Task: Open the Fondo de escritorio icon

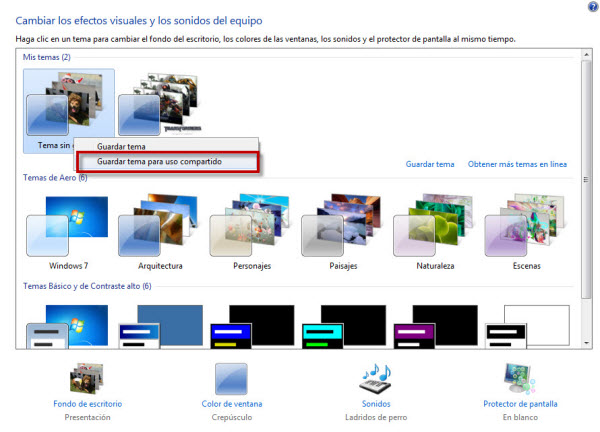Action: [x=87, y=377]
